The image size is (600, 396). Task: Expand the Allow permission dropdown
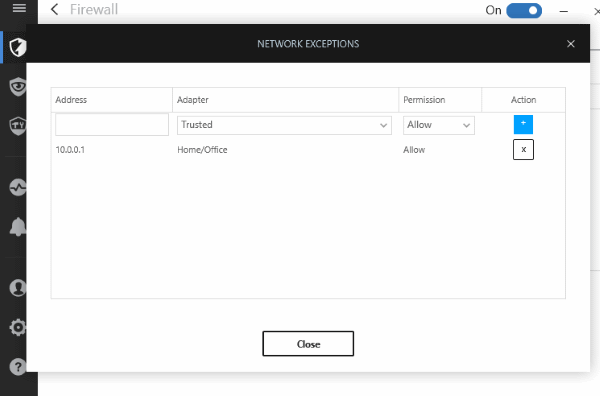[439, 125]
